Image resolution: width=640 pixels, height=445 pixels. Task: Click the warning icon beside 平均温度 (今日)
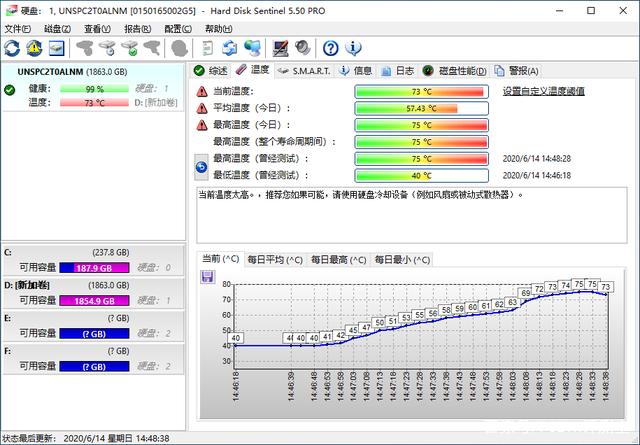(202, 108)
